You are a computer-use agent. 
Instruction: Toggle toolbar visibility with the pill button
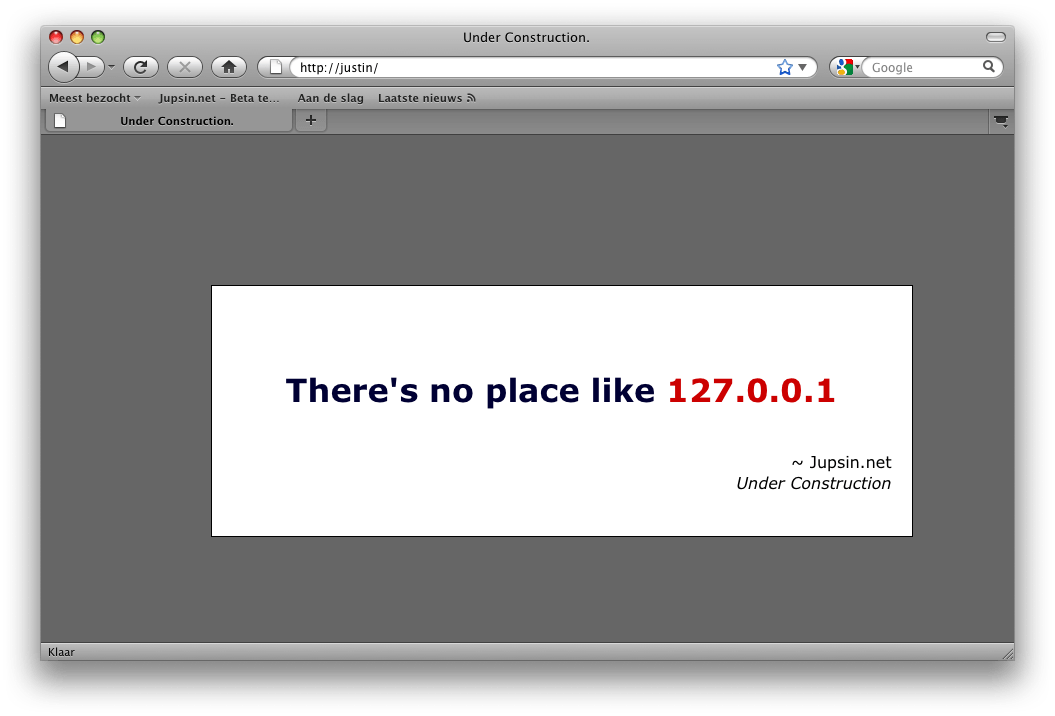(995, 37)
